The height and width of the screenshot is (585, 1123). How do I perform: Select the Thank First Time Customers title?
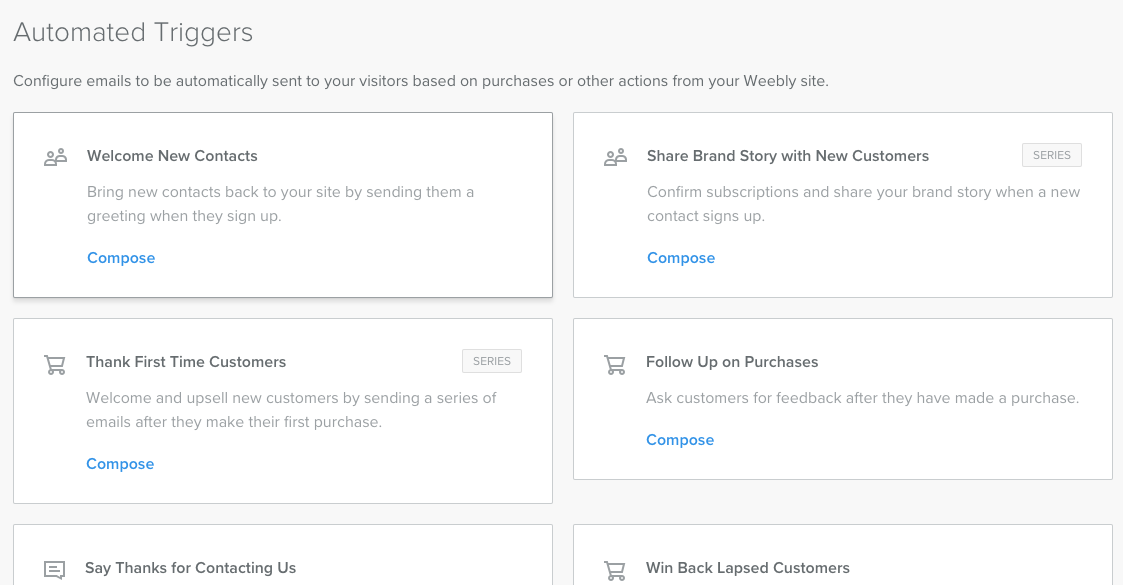pos(186,362)
